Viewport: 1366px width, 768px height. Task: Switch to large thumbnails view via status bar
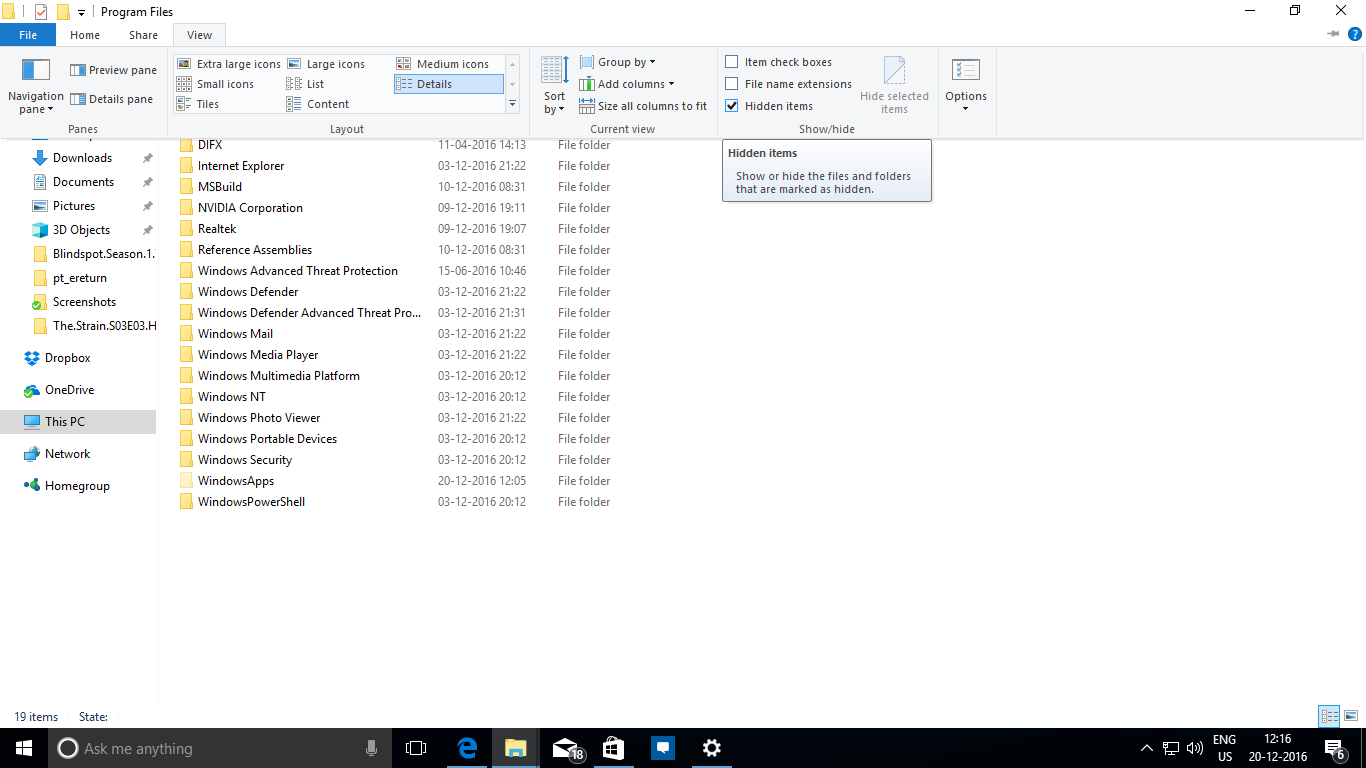point(1351,716)
